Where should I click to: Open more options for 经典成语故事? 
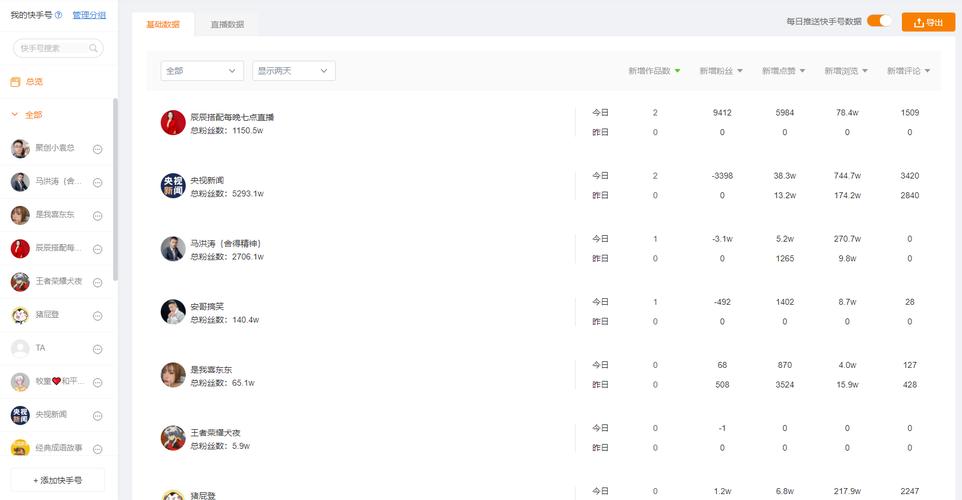[x=98, y=449]
